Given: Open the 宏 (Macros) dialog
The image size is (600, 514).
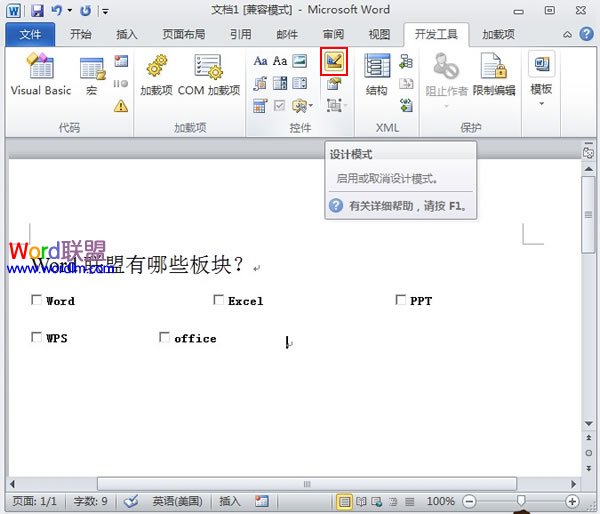Looking at the screenshot, I should coord(92,75).
